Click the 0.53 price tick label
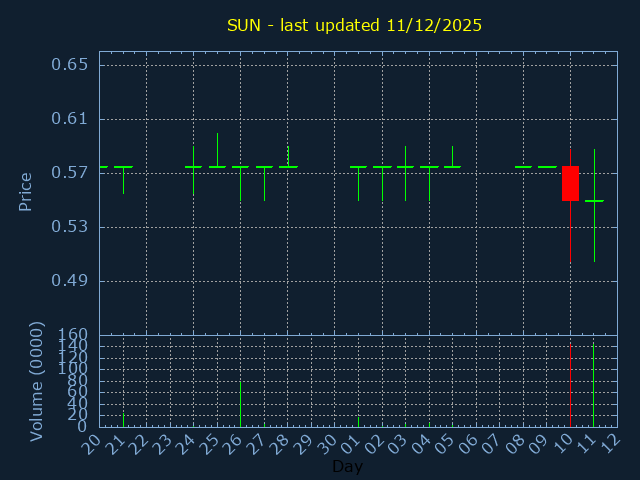 (69, 227)
